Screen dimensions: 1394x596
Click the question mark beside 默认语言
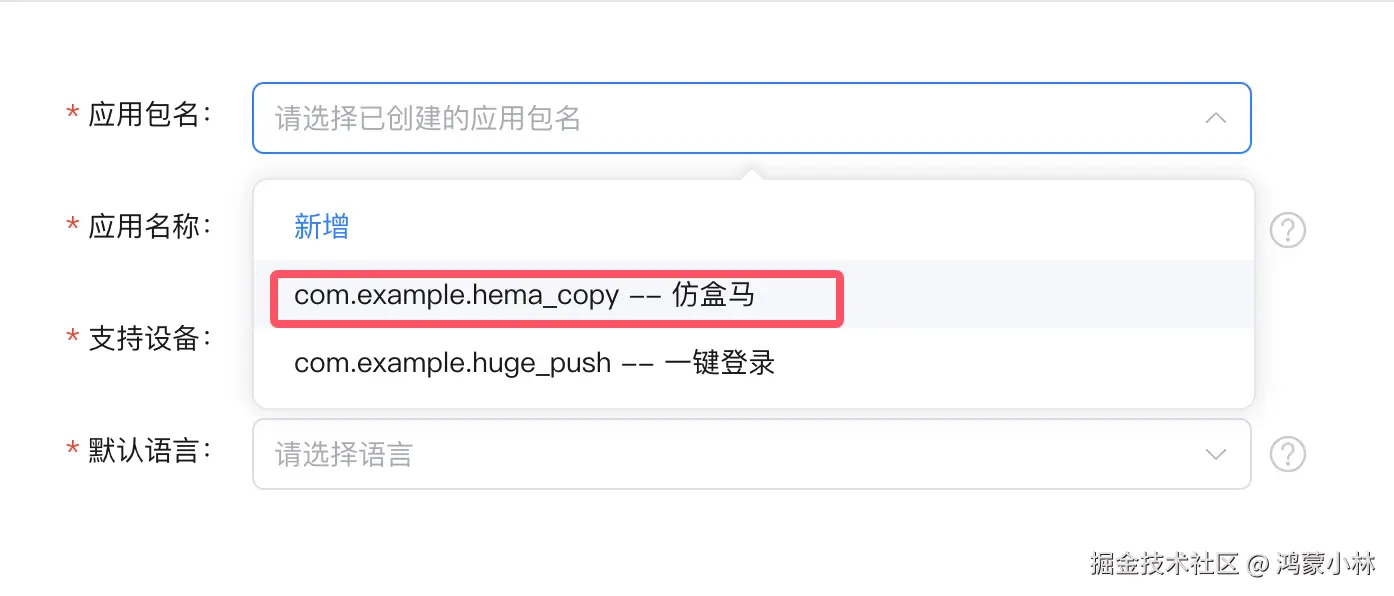coord(1288,454)
